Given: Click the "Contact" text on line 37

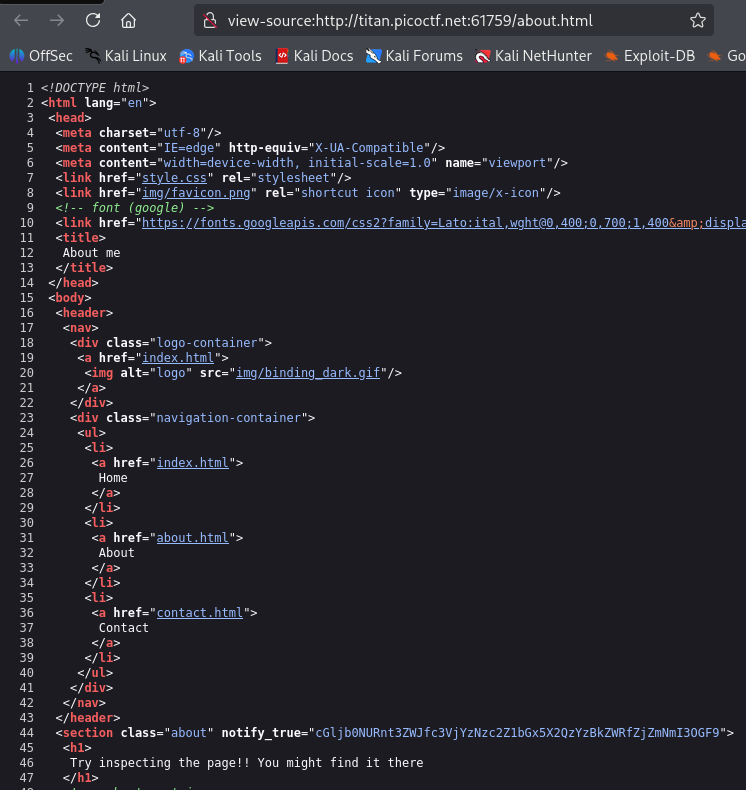Looking at the screenshot, I should pyautogui.click(x=124, y=628).
